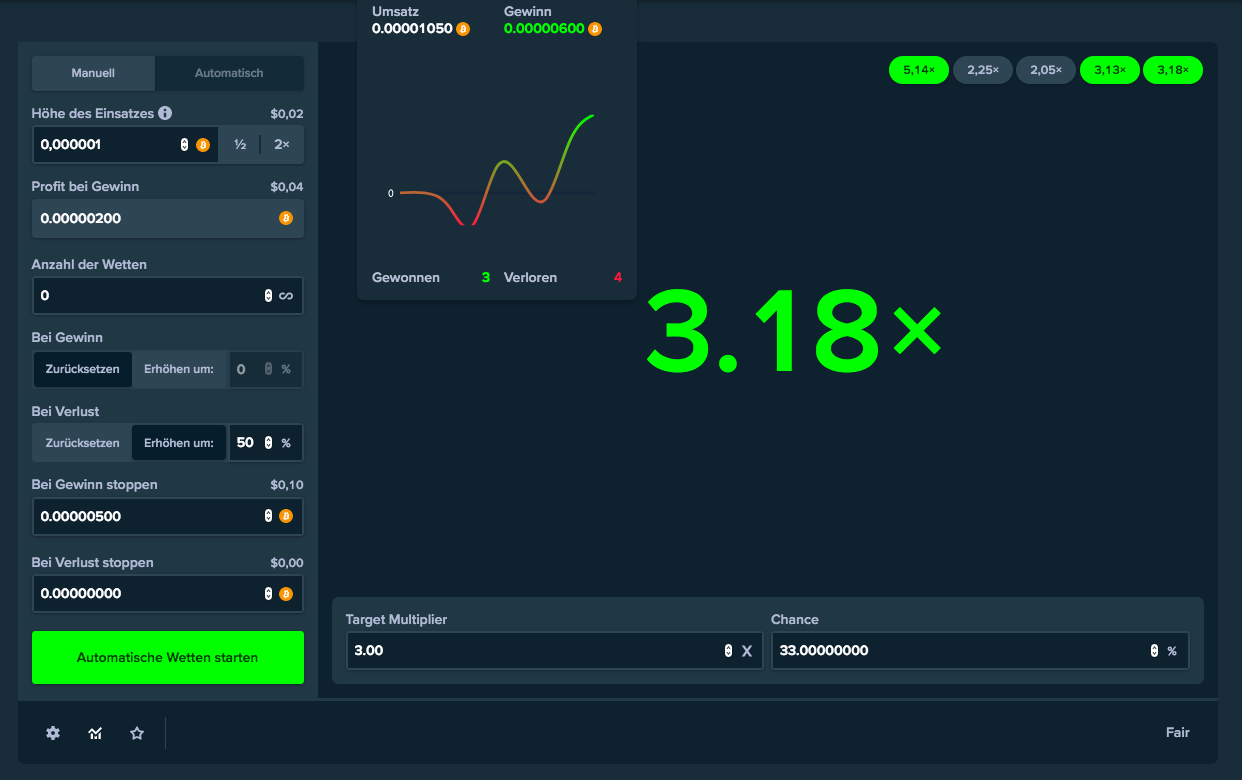This screenshot has width=1242, height=780.
Task: Click the infinity icon in Anzahl der Wetten
Action: [286, 296]
